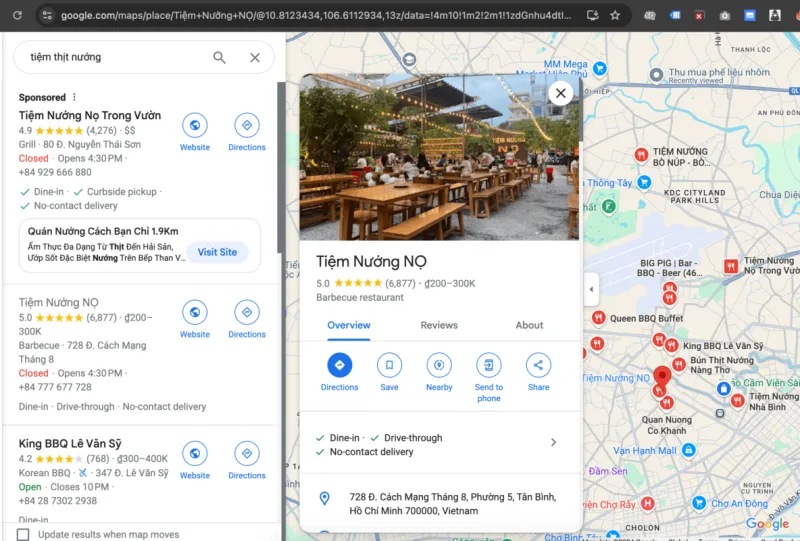
Task: Send place to phone icon
Action: [x=489, y=365]
